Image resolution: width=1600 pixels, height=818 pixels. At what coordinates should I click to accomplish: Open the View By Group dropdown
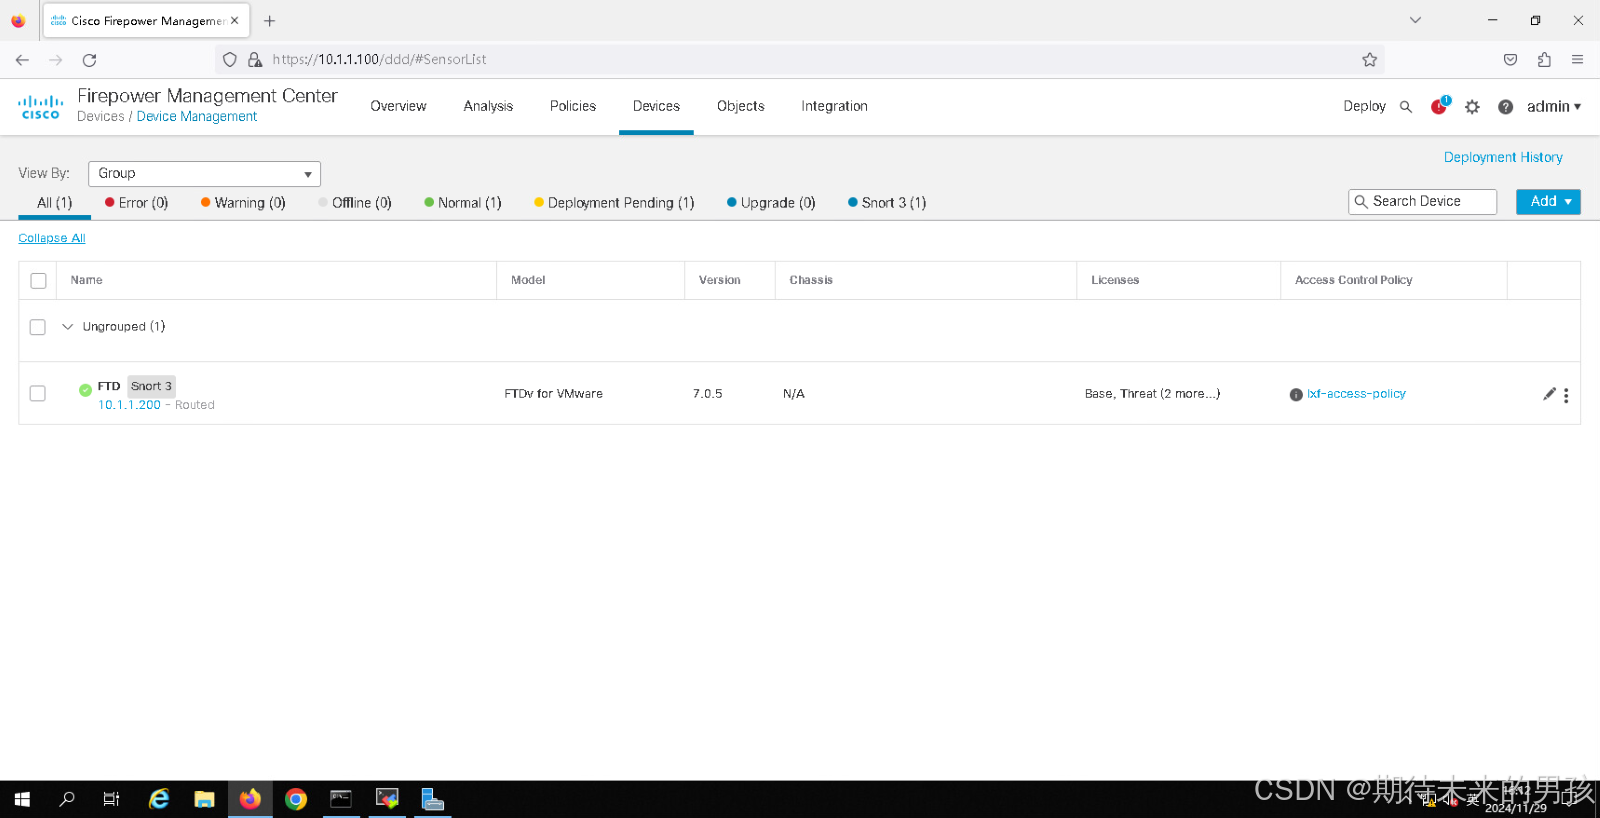click(x=204, y=174)
